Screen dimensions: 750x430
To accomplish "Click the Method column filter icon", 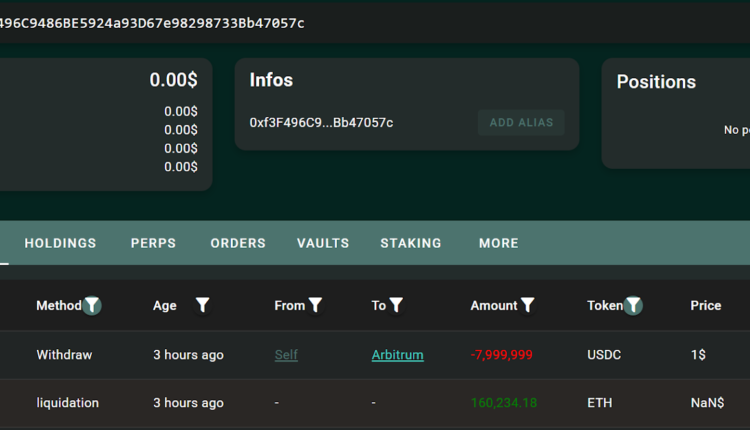I will click(x=92, y=306).
